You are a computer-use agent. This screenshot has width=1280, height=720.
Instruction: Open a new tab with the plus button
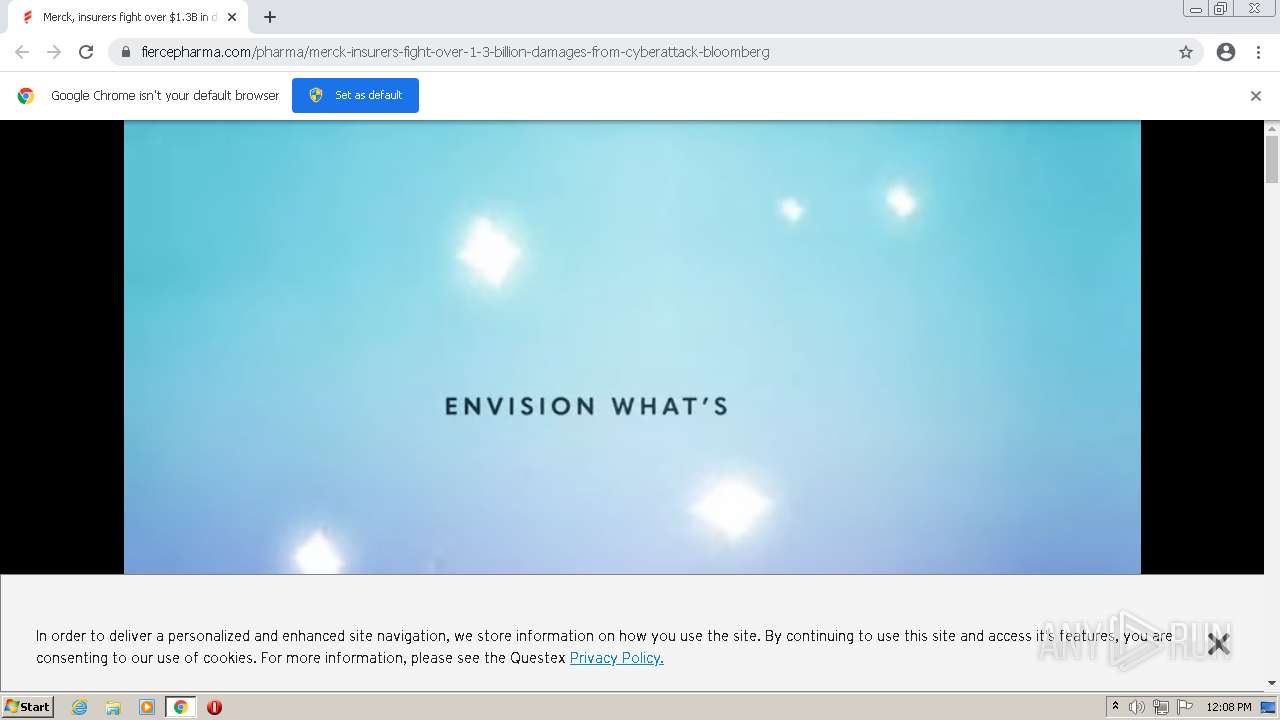click(x=270, y=17)
